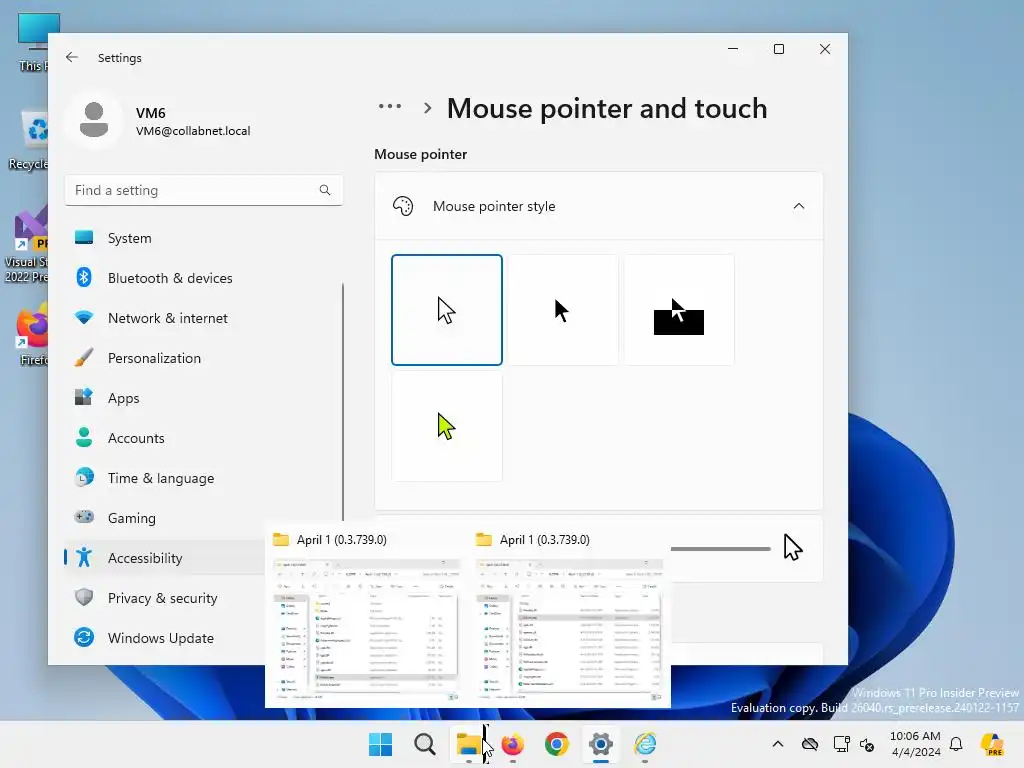The image size is (1024, 768).
Task: Select Accessibility in the sidebar
Action: pyautogui.click(x=165, y=558)
